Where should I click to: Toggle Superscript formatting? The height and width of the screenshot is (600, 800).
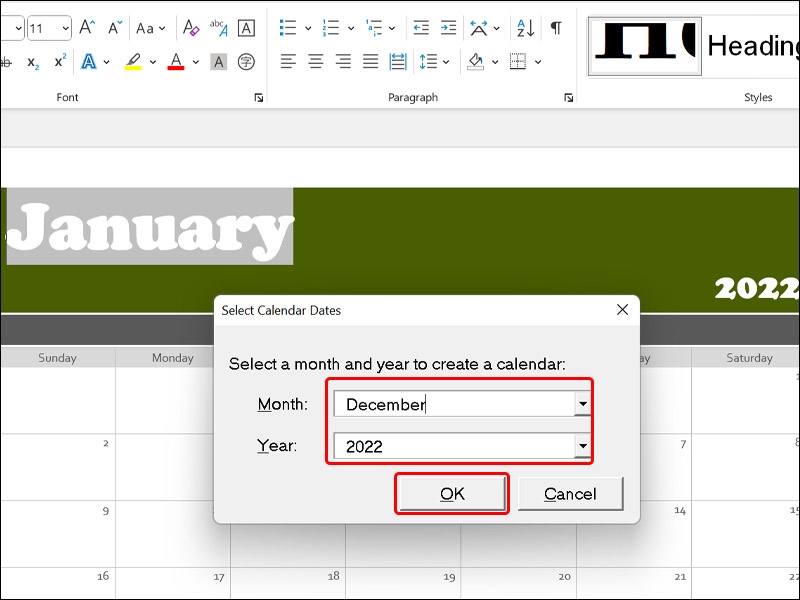tap(60, 61)
